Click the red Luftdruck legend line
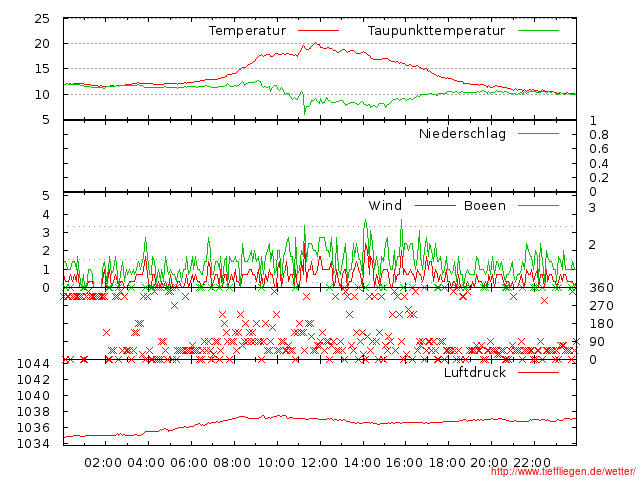This screenshot has height=480, width=640. (538, 372)
